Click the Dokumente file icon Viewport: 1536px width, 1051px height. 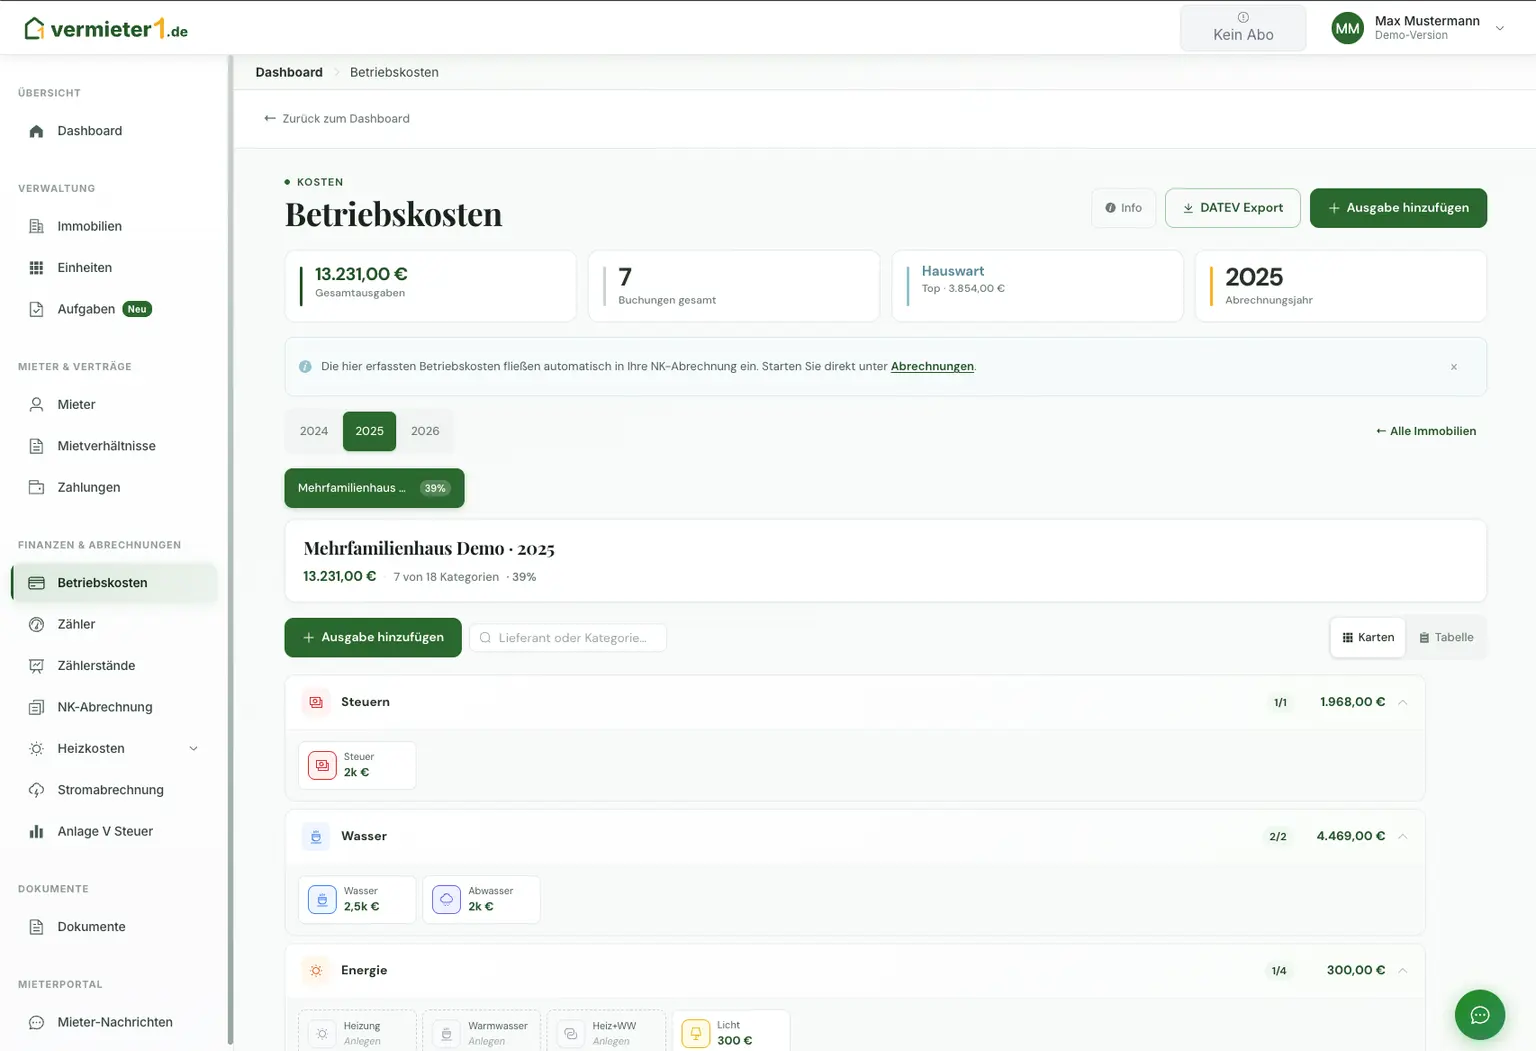pyautogui.click(x=37, y=927)
